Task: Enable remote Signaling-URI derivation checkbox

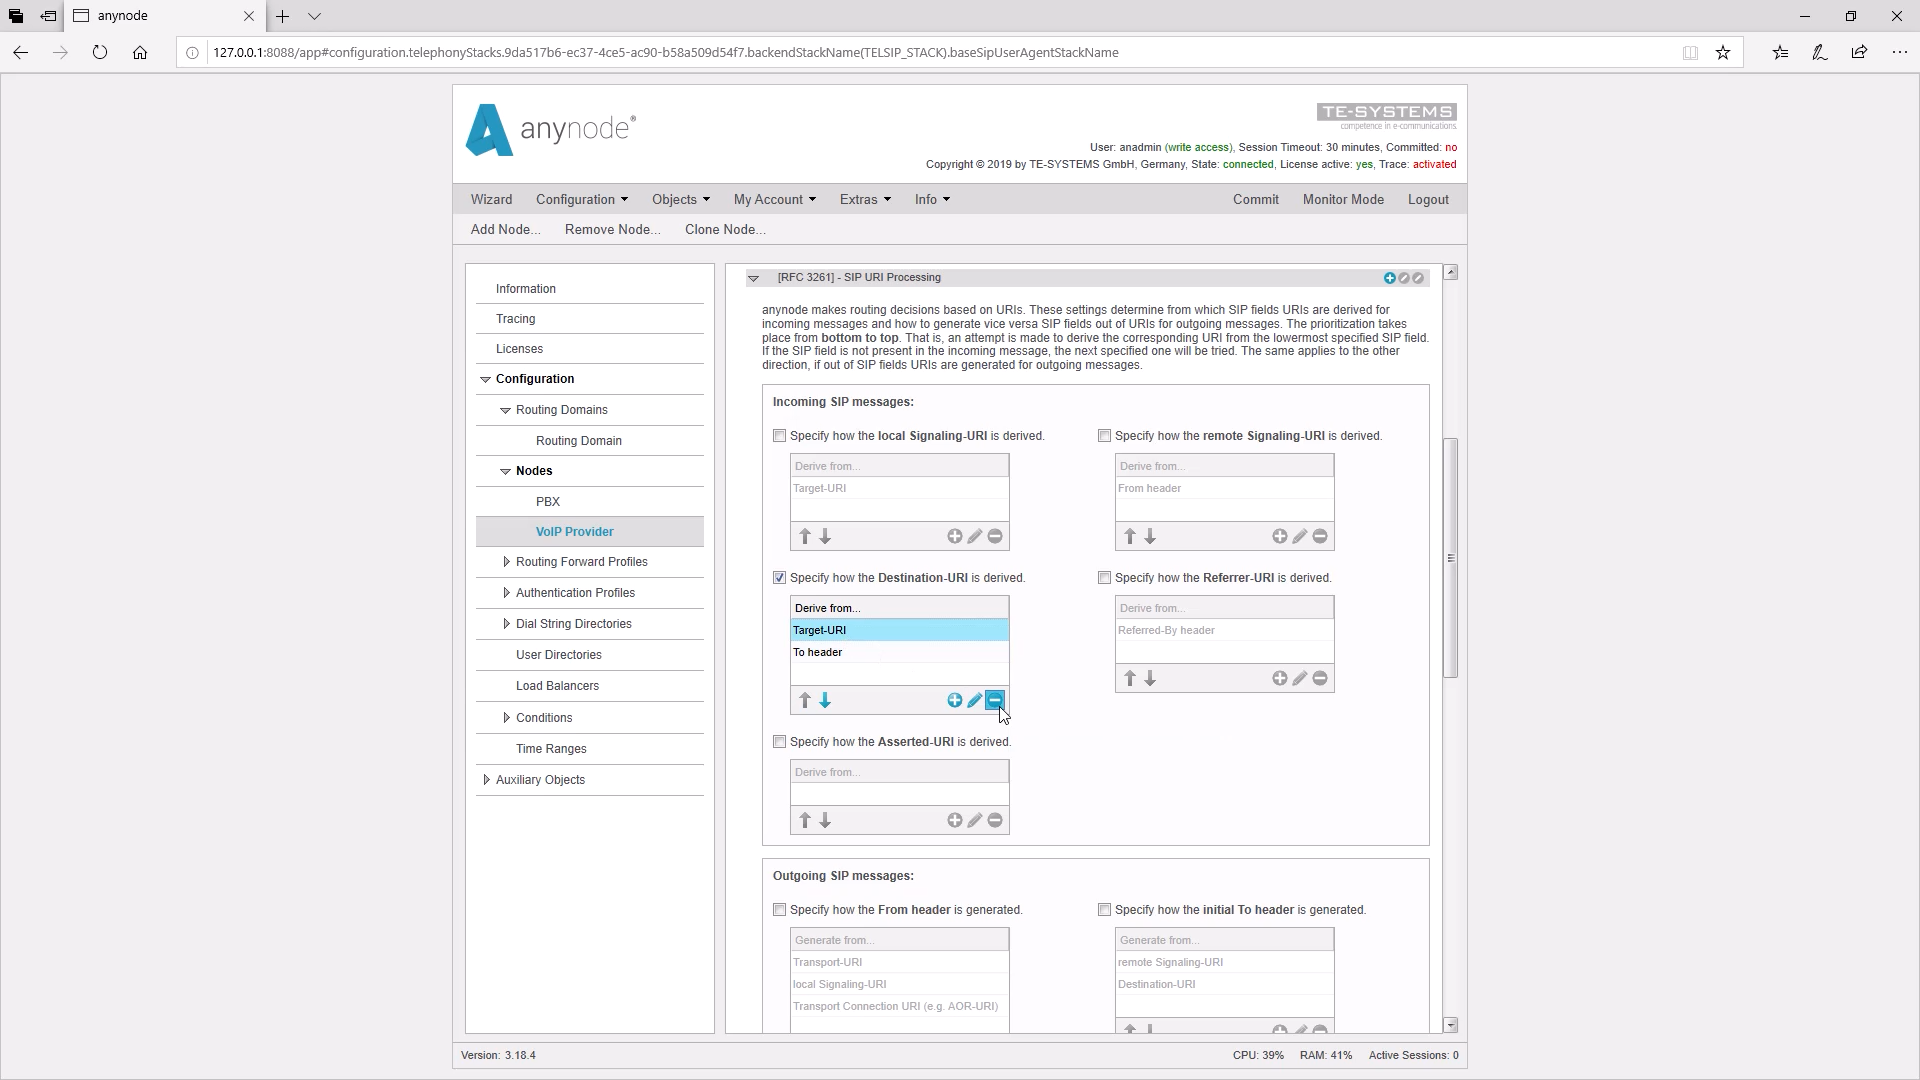Action: coord(1104,436)
